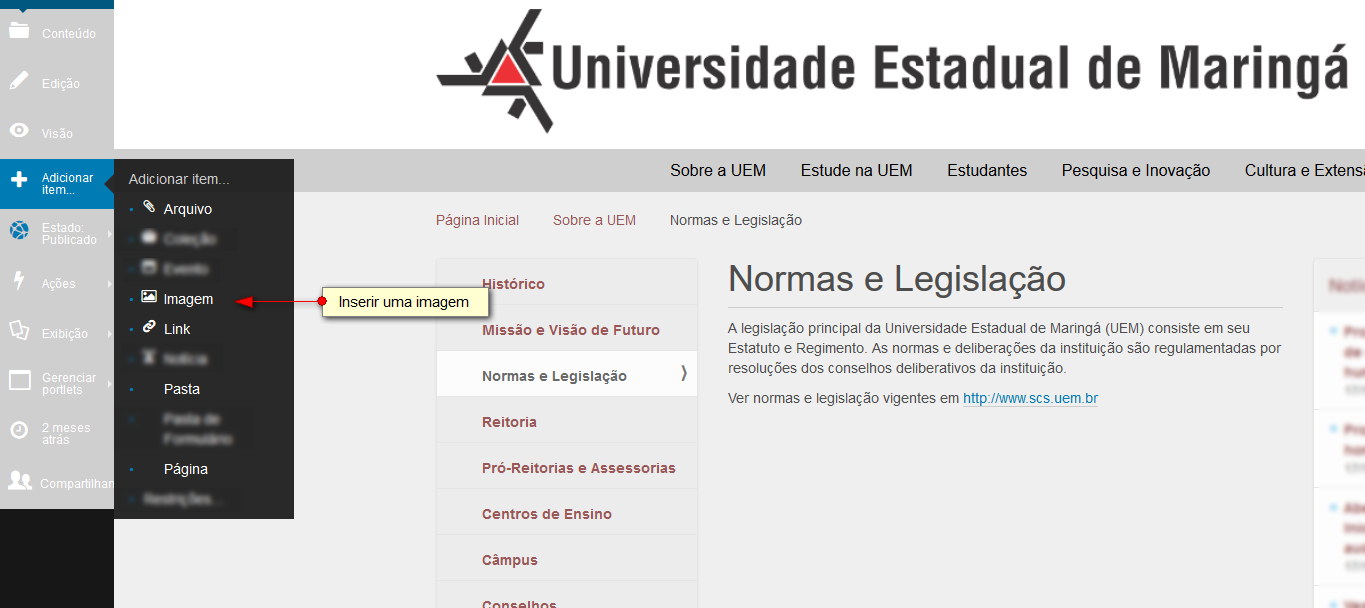Click Normas e Legislação breadcrumb text
Viewport: 1365px width, 608px height.
click(736, 220)
